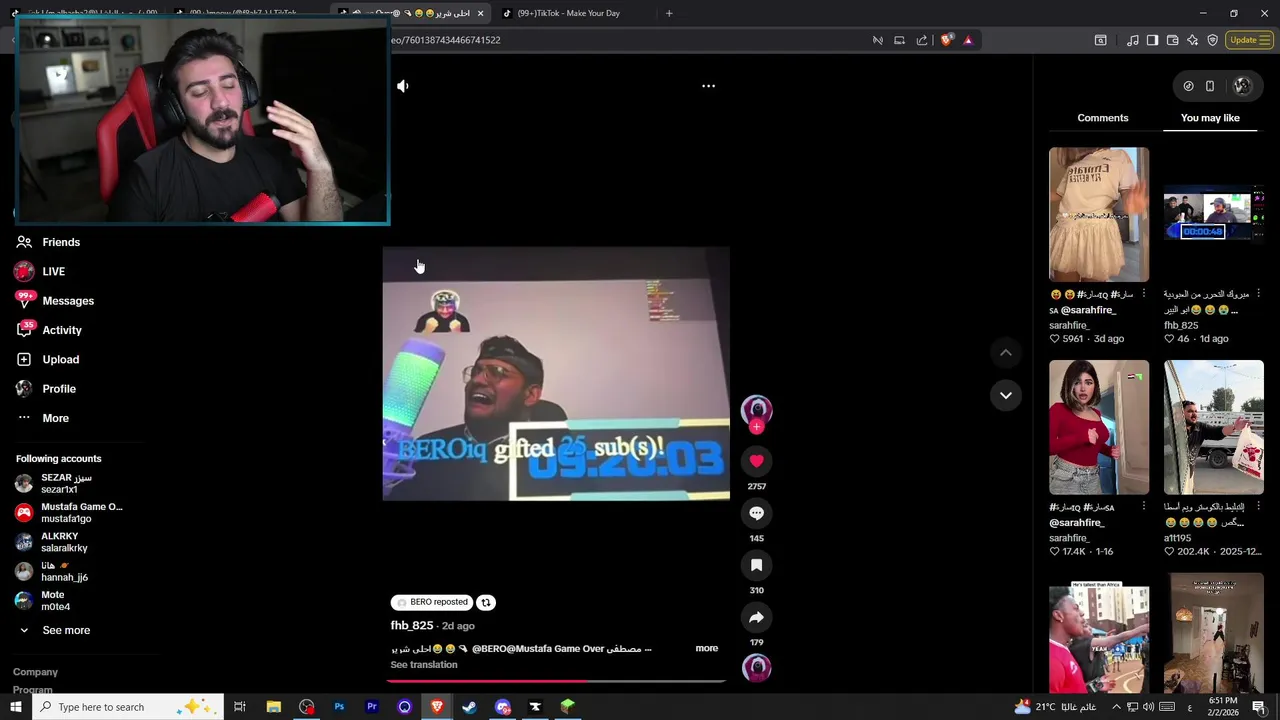The image size is (1280, 720).
Task: Expand the More sidebar menu
Action: pos(55,418)
